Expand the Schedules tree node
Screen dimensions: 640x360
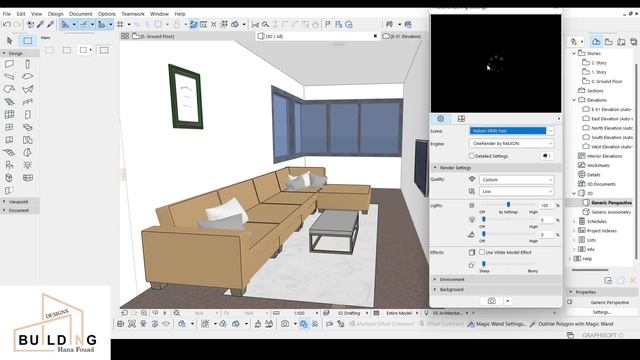coord(574,222)
